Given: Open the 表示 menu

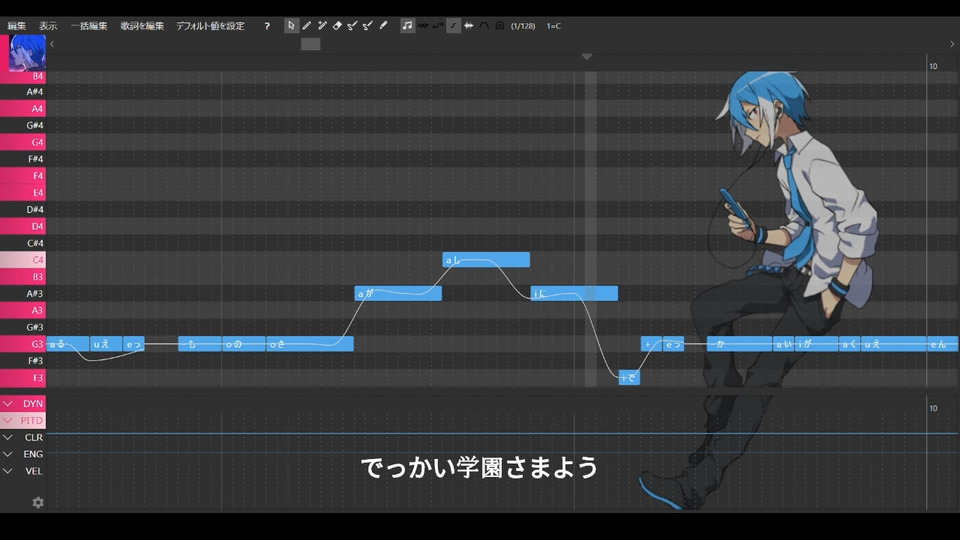Looking at the screenshot, I should (x=48, y=26).
